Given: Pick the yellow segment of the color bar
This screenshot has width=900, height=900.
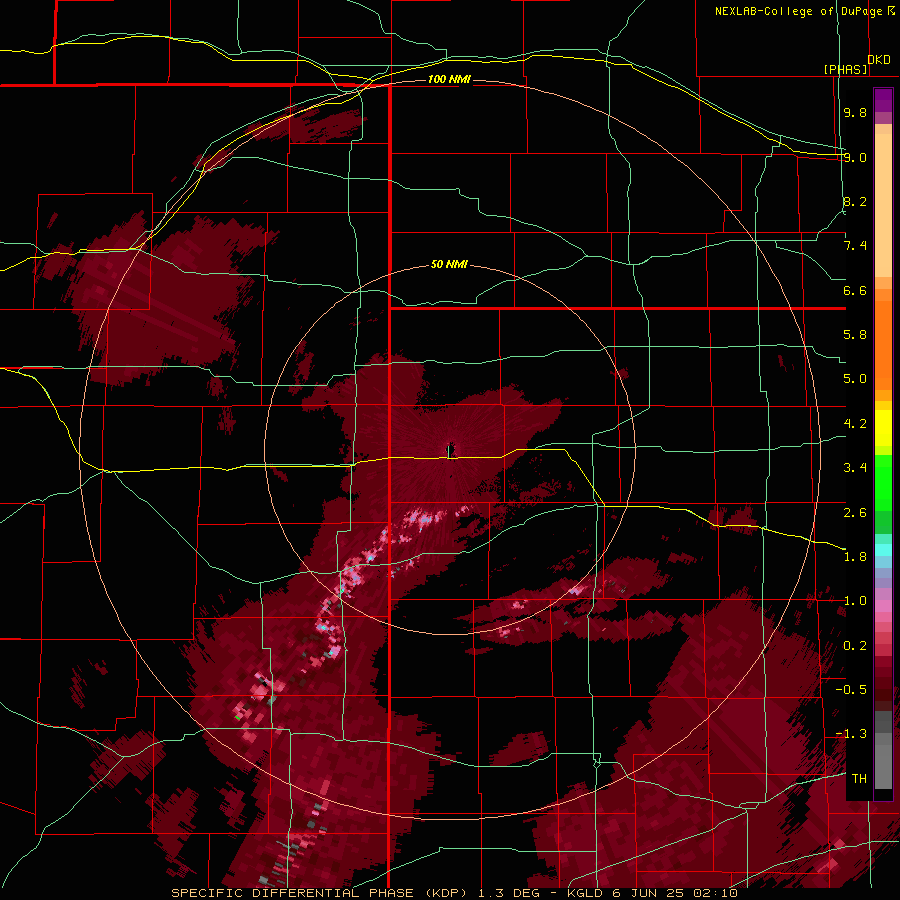Looking at the screenshot, I should tap(883, 428).
